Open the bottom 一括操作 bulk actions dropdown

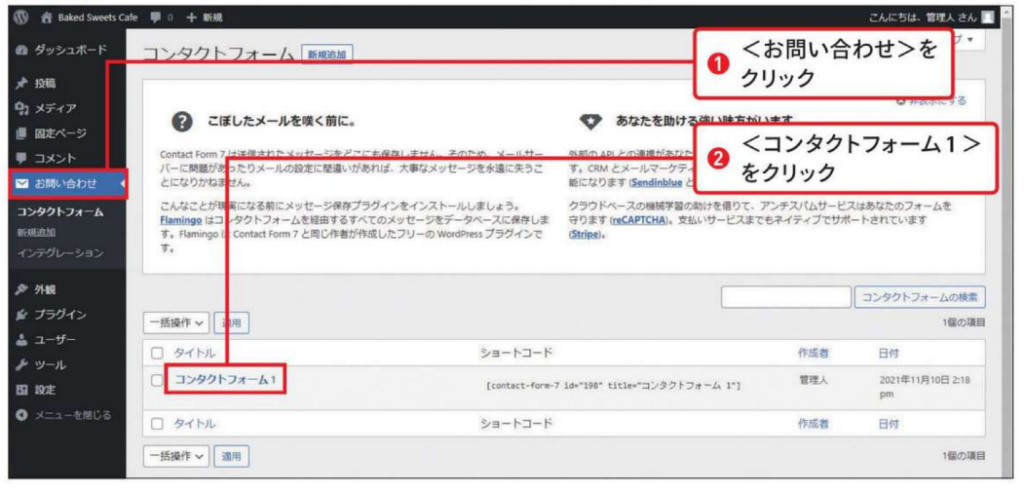tap(176, 456)
